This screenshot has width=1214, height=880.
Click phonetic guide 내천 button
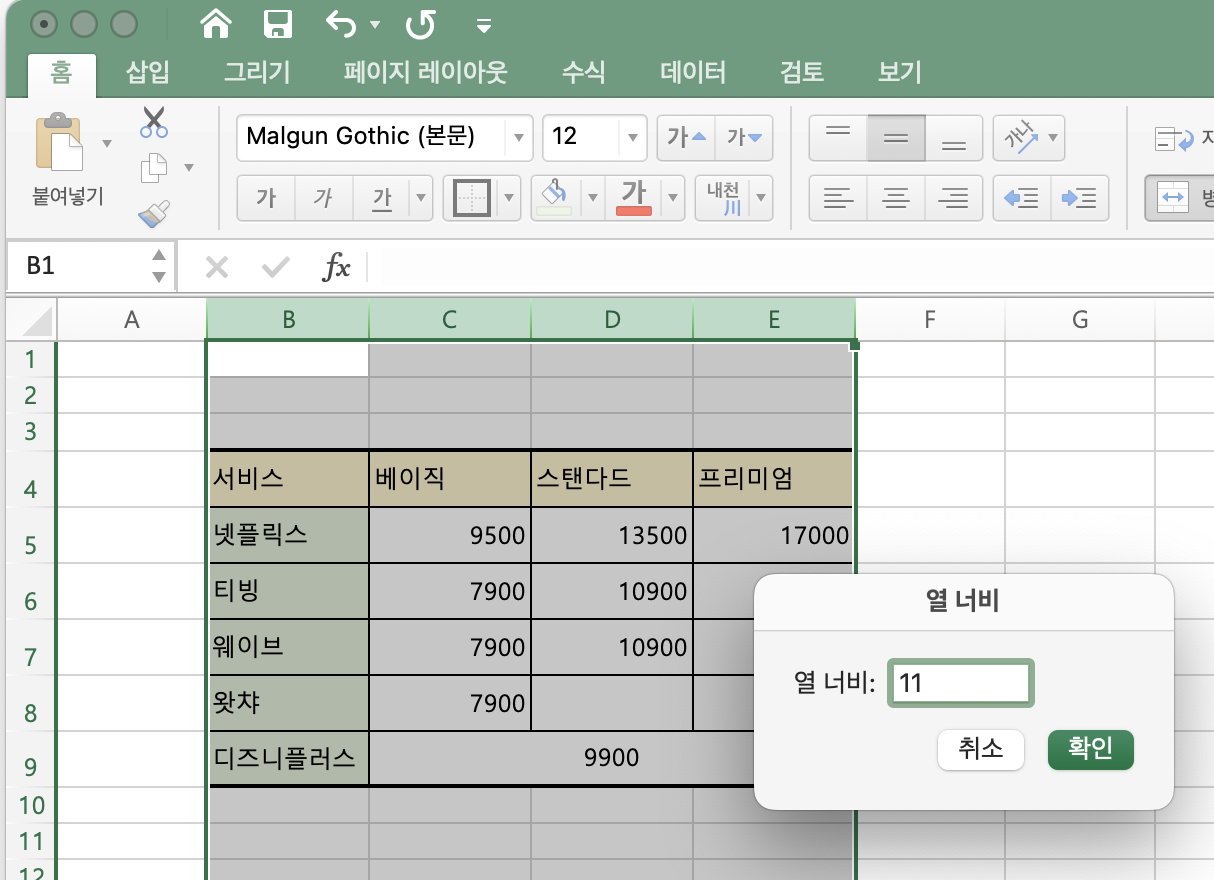click(x=722, y=197)
